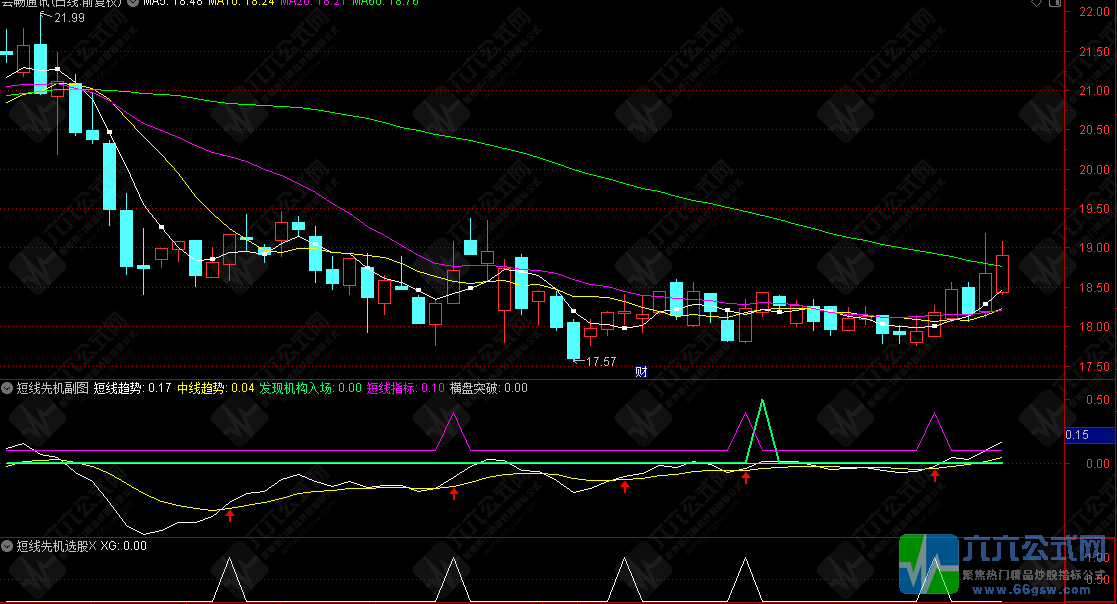This screenshot has height=604, width=1117.
Task: Click the green 发现机构入场: 0.00 label
Action: [x=311, y=388]
